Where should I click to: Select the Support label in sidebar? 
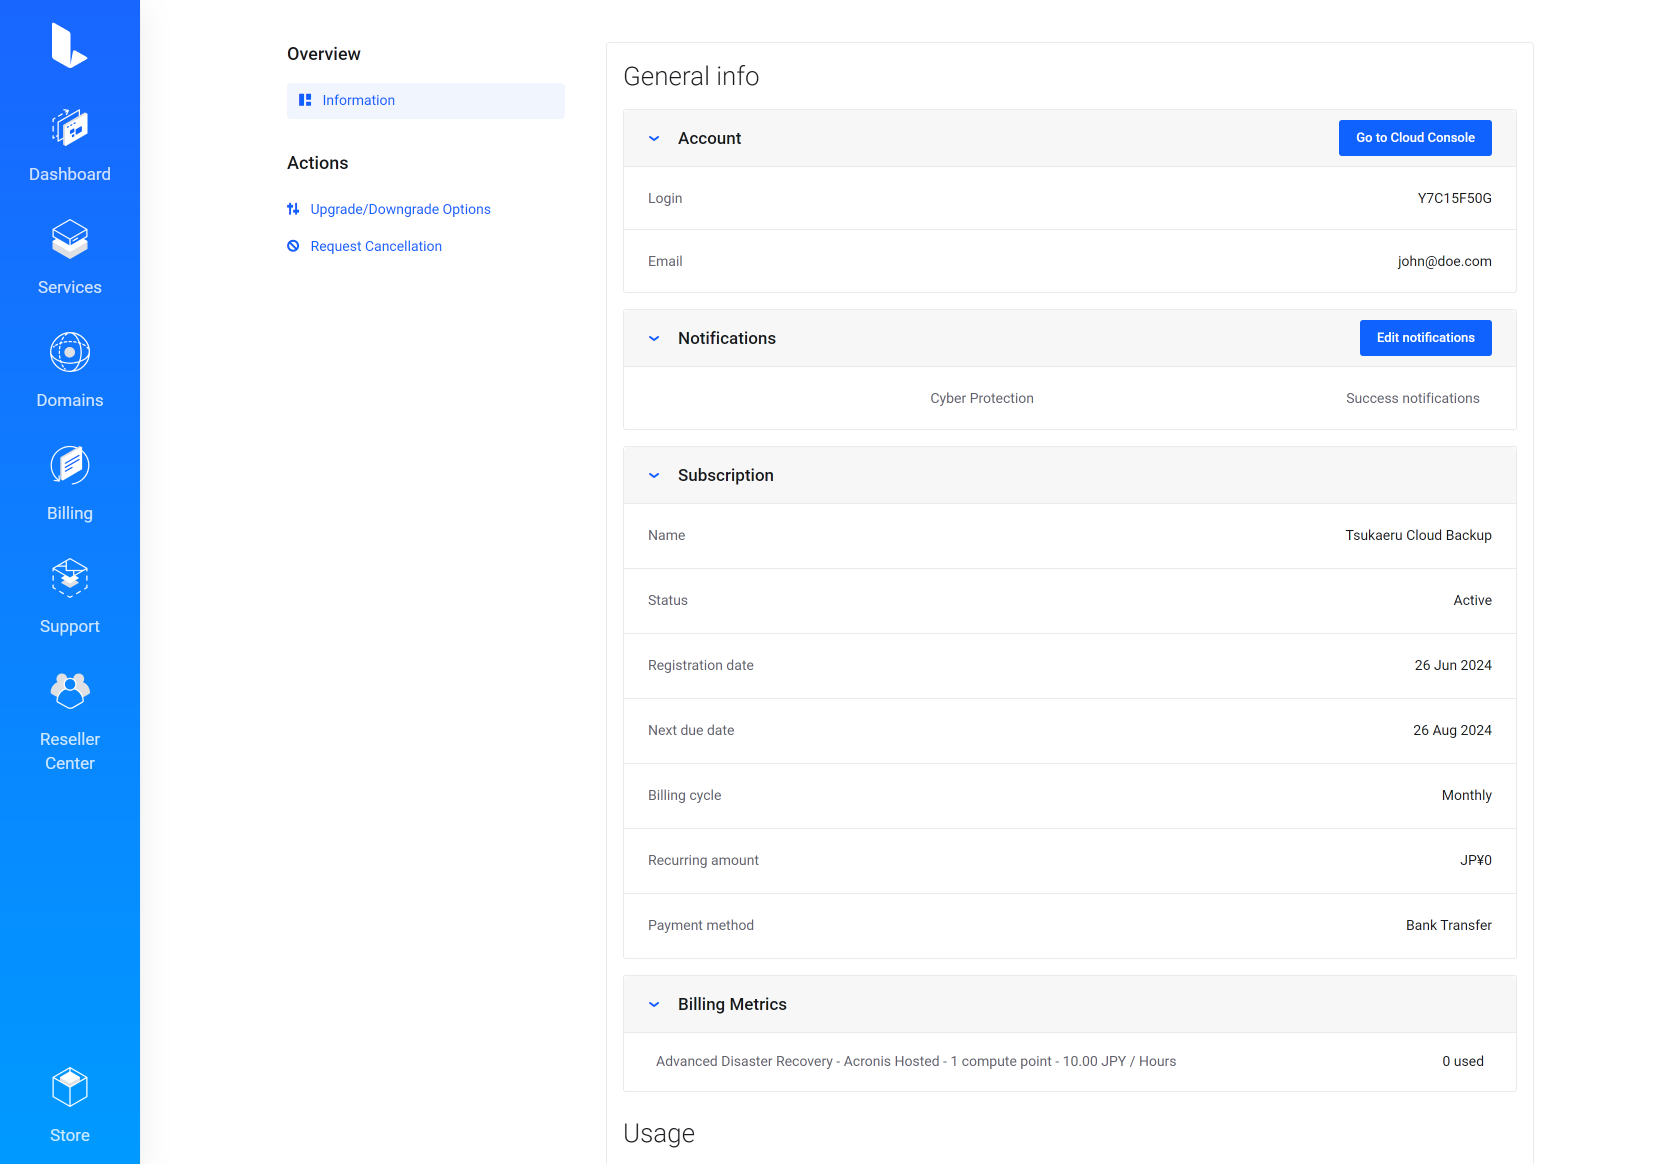(70, 626)
